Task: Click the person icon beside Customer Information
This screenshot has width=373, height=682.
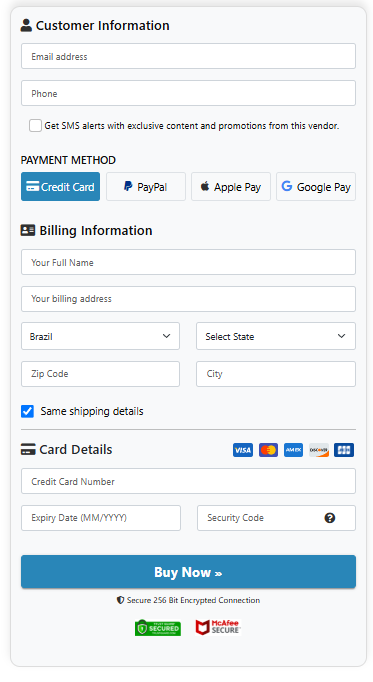Action: point(26,25)
